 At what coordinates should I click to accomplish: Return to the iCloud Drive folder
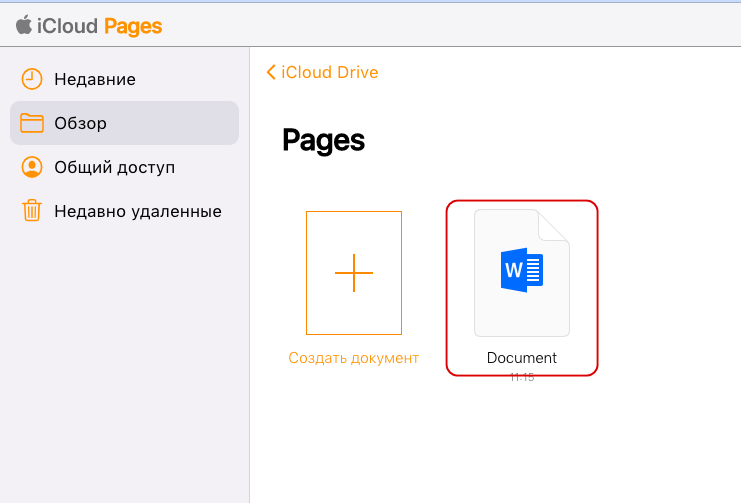tap(329, 72)
